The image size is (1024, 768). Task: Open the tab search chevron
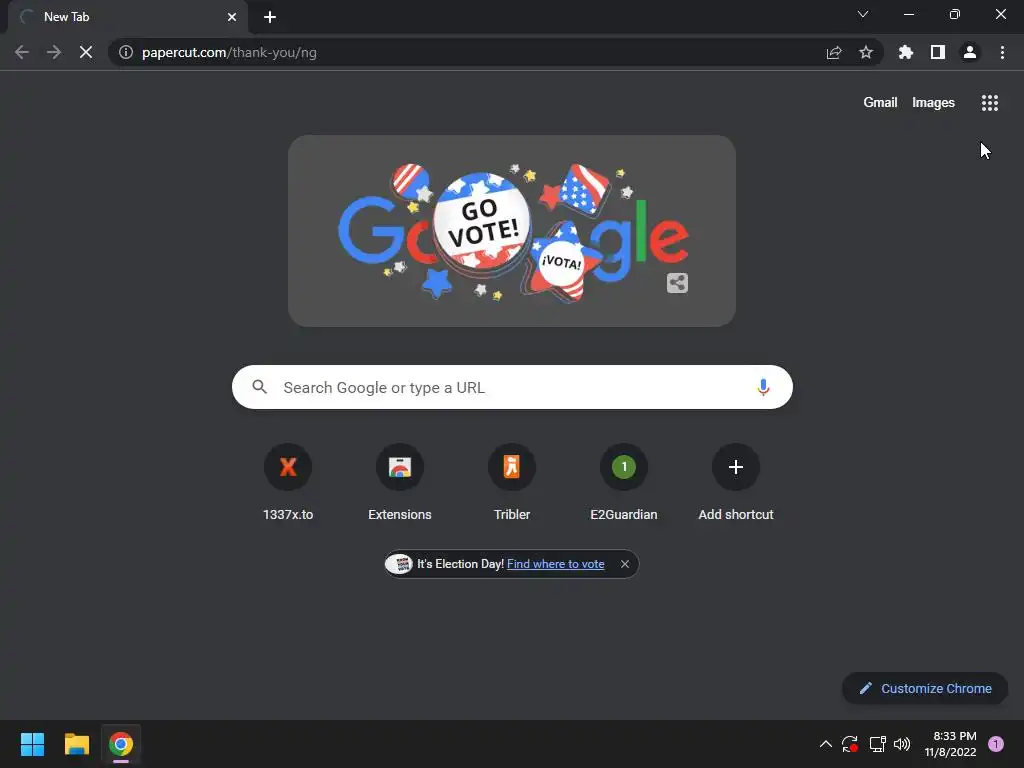tap(863, 14)
